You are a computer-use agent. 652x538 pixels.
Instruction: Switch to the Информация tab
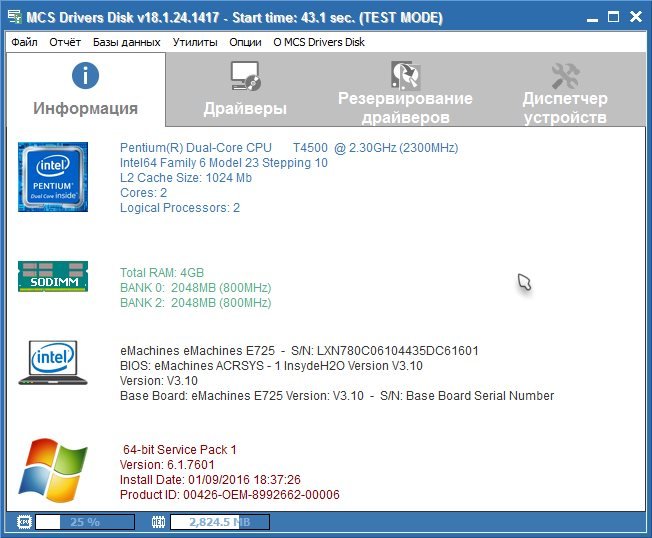coord(86,89)
